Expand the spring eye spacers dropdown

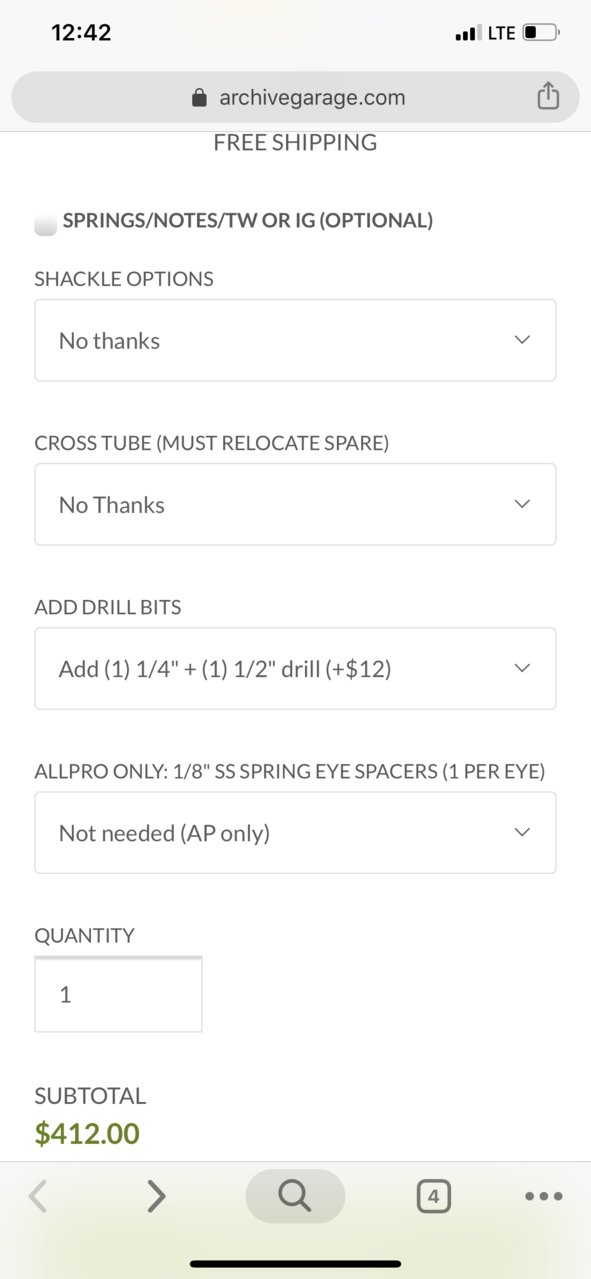(295, 832)
